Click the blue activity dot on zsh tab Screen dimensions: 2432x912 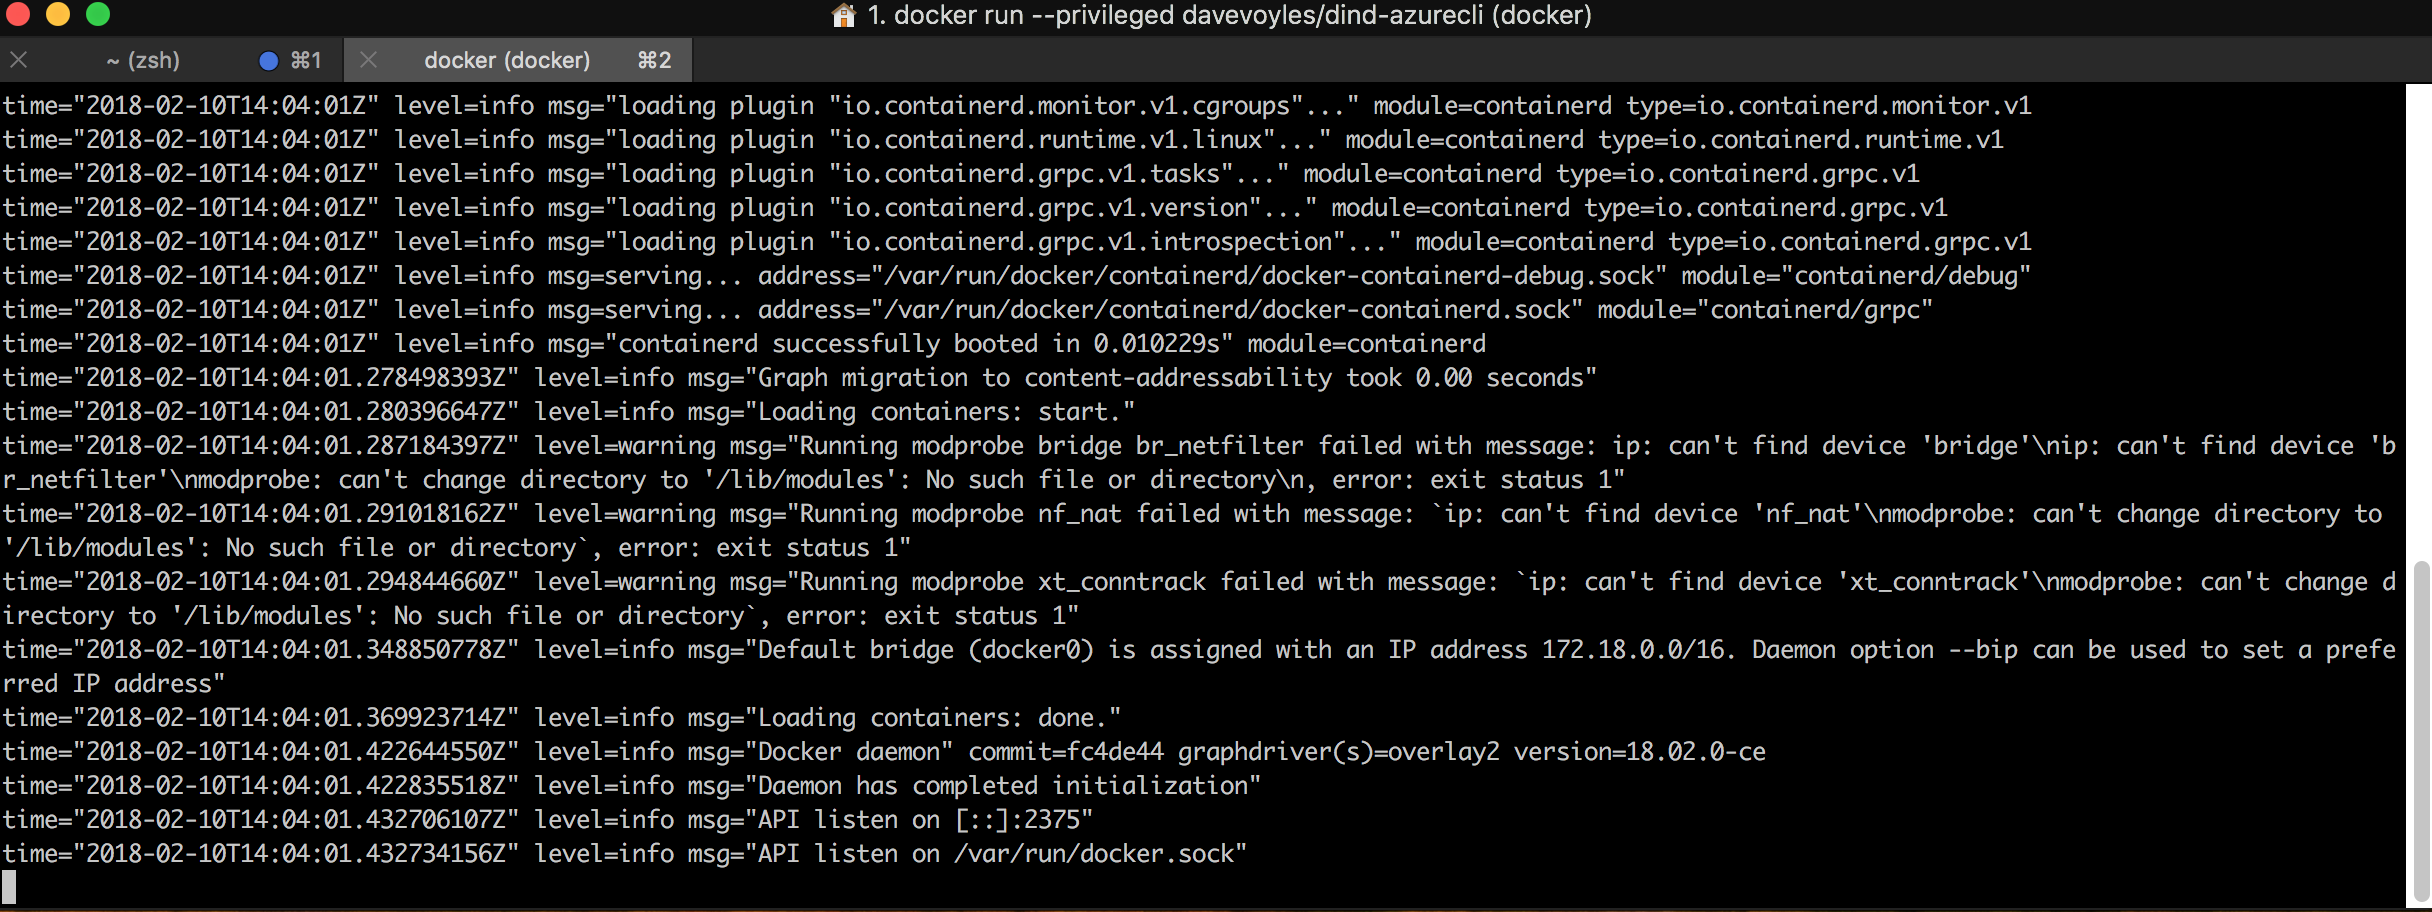click(268, 61)
